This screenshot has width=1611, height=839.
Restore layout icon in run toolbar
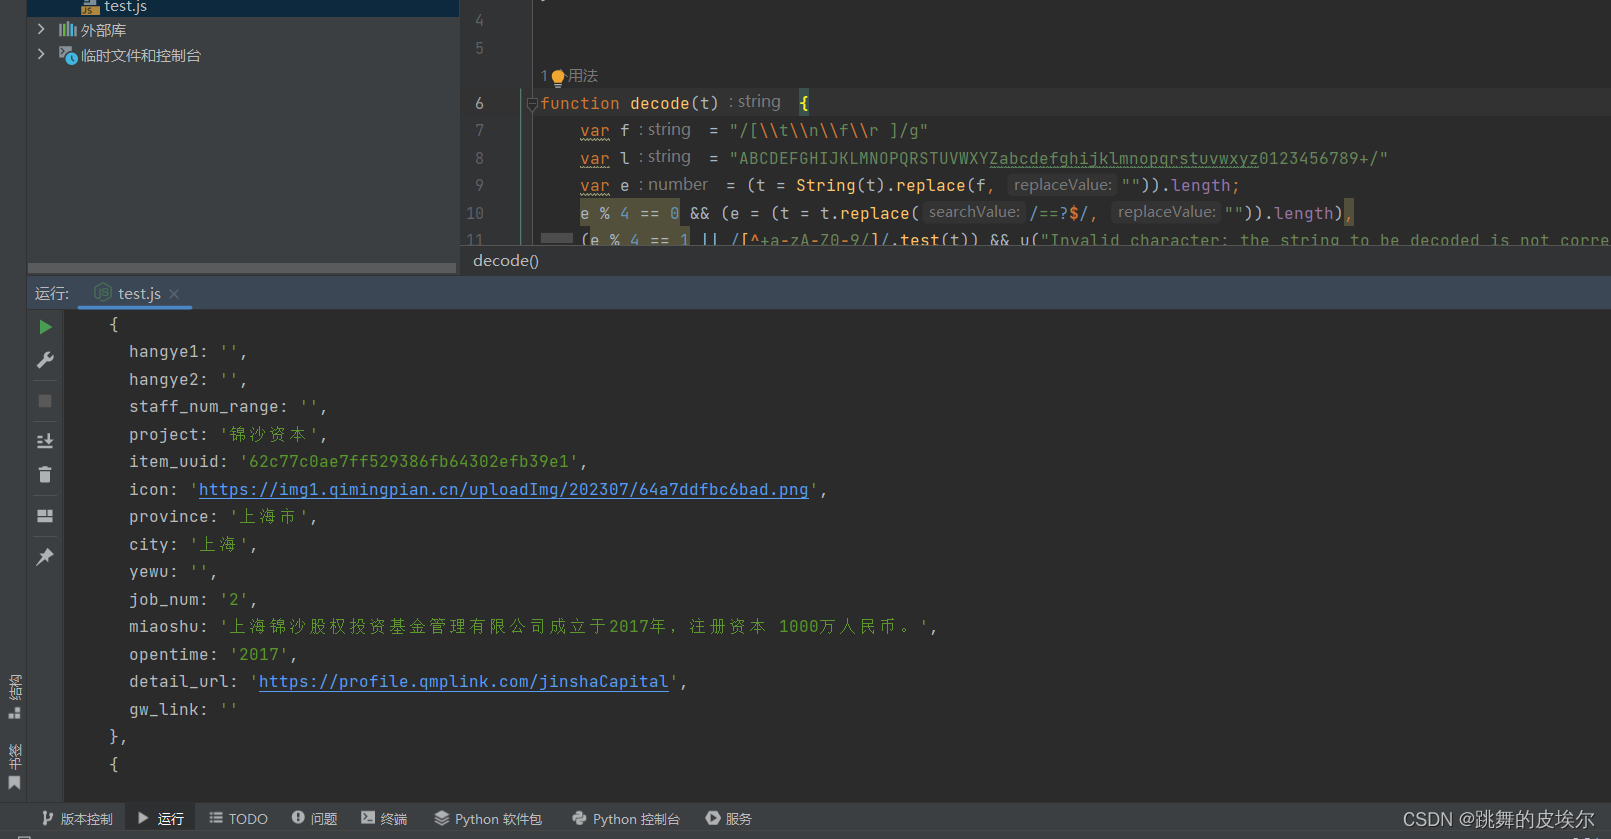point(45,516)
